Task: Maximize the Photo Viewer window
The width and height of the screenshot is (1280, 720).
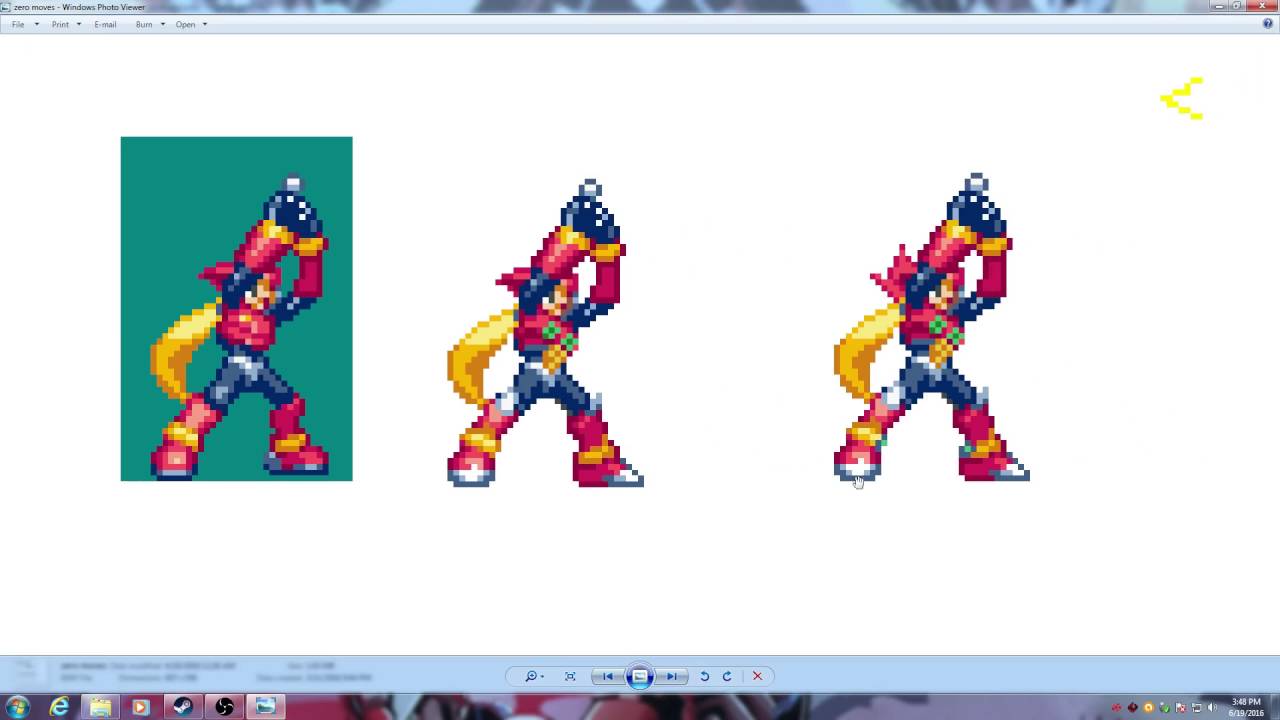Action: pyautogui.click(x=1237, y=6)
